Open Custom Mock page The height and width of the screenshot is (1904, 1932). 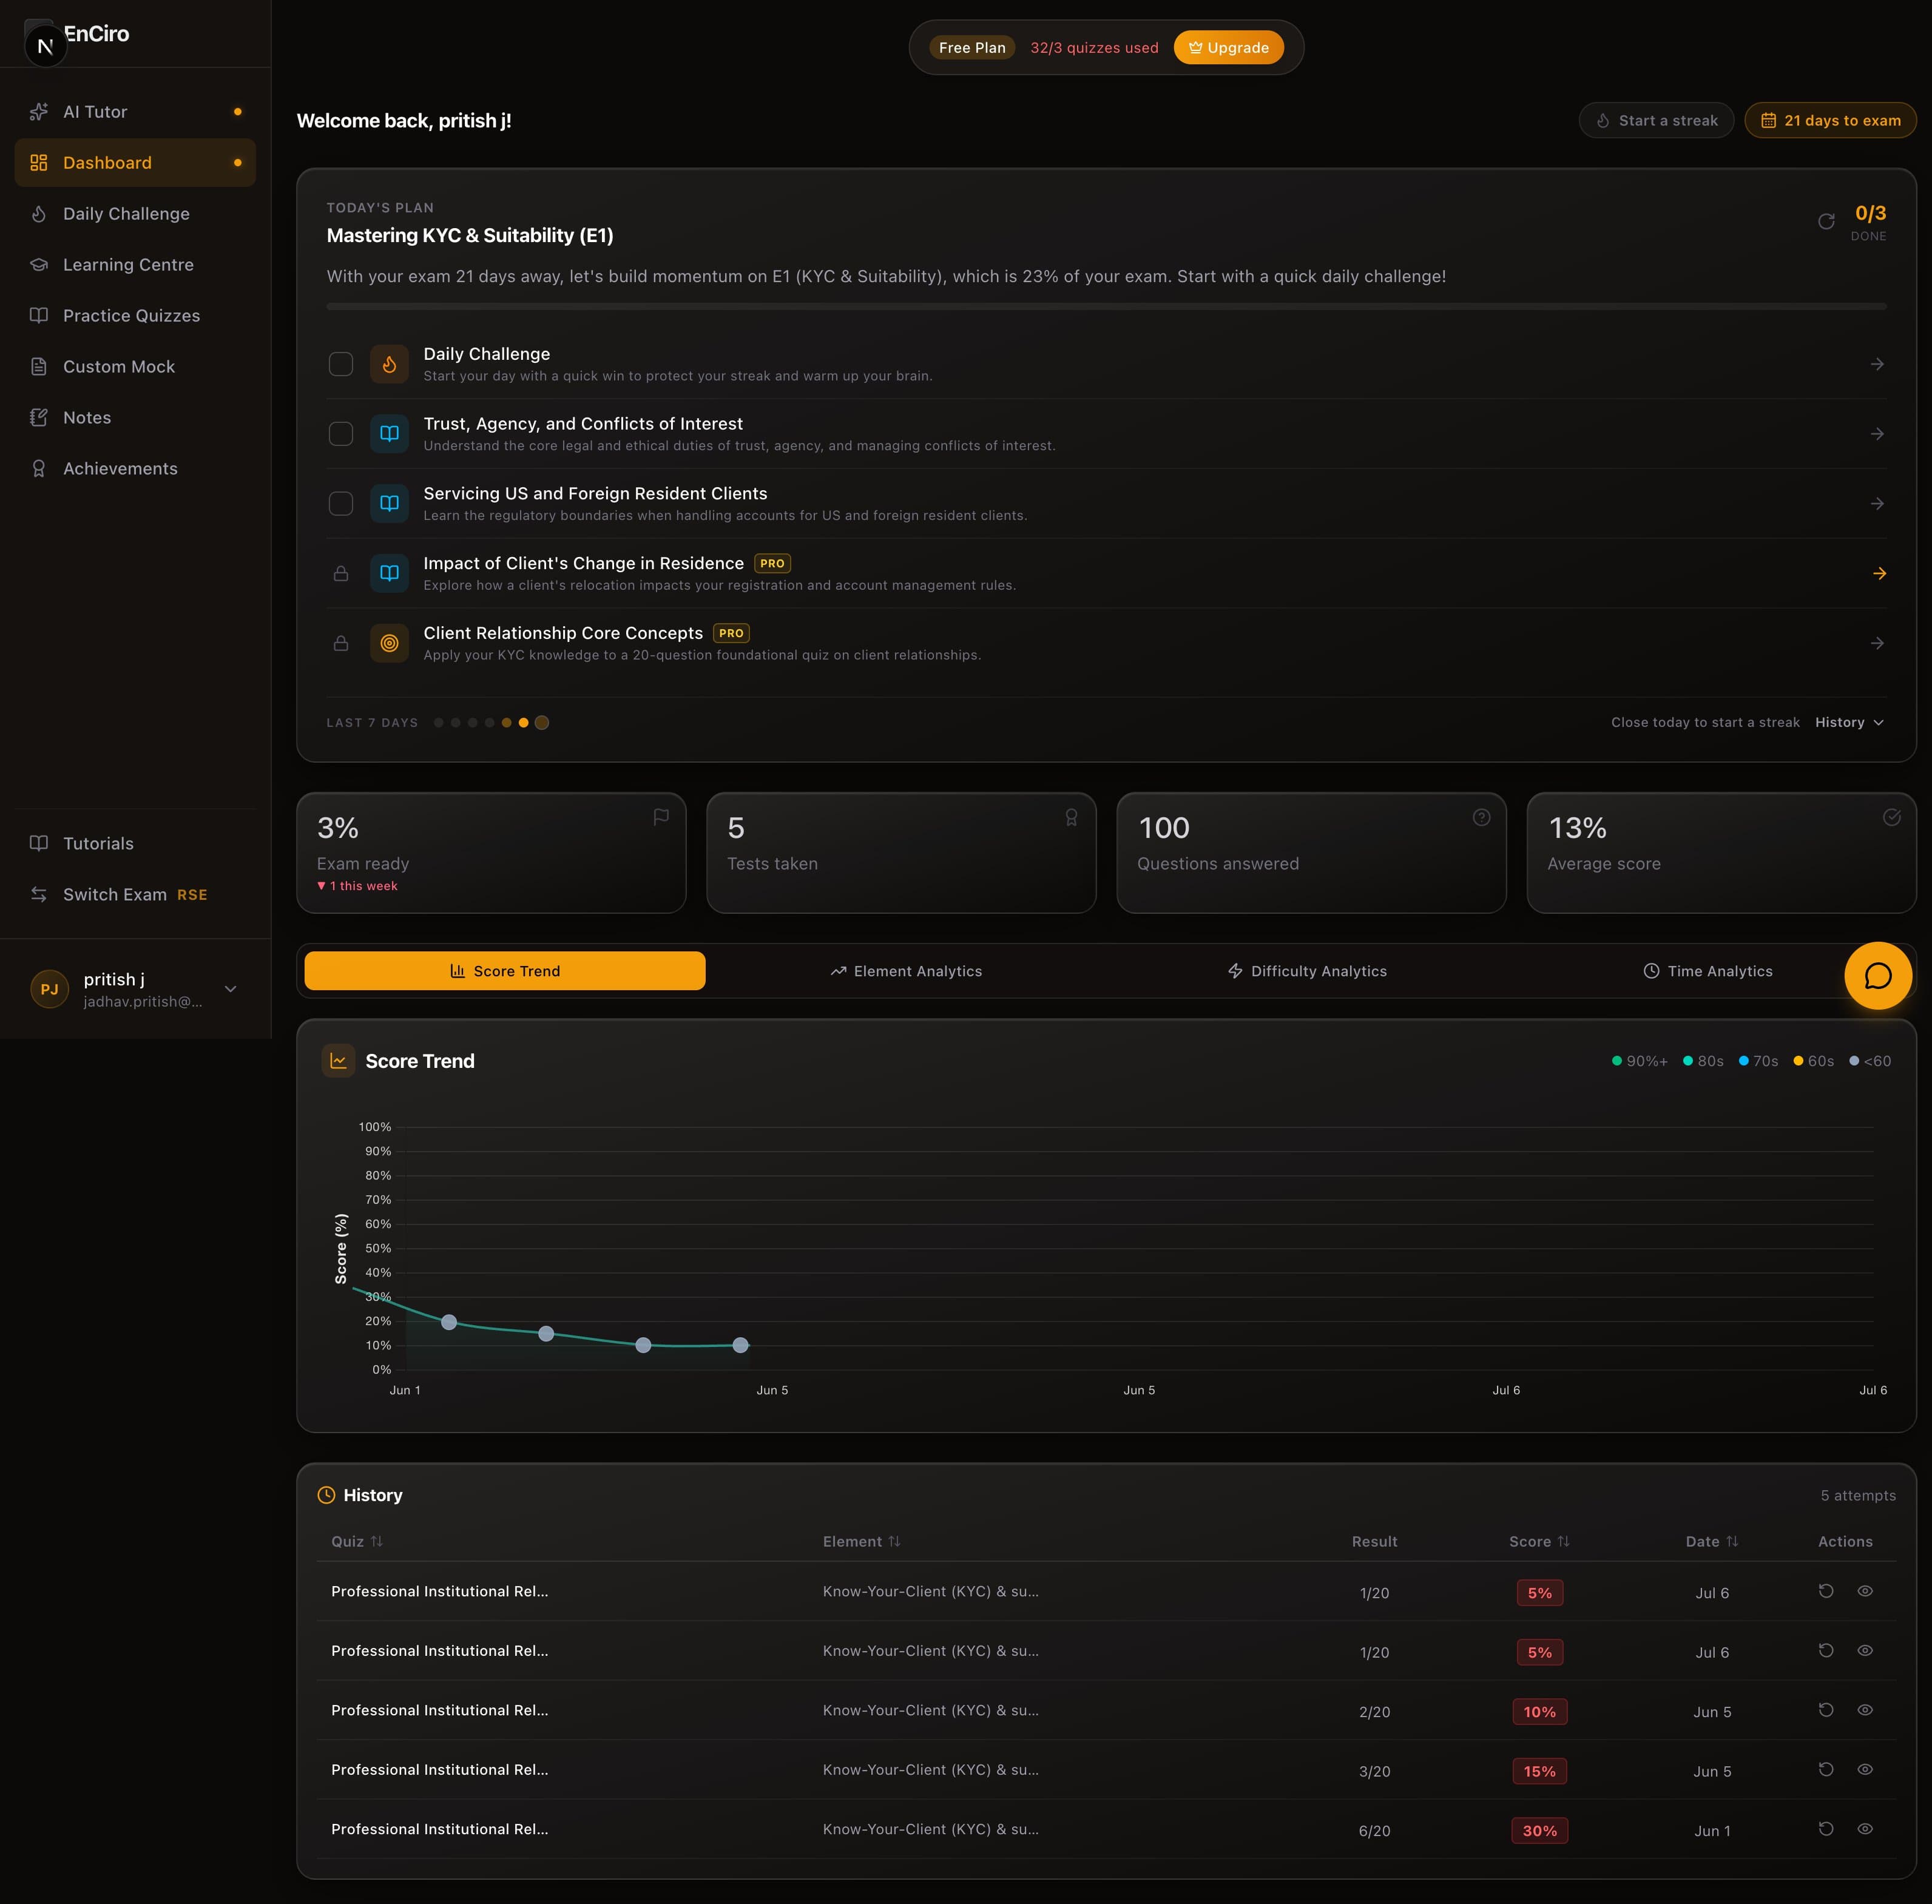(135, 367)
